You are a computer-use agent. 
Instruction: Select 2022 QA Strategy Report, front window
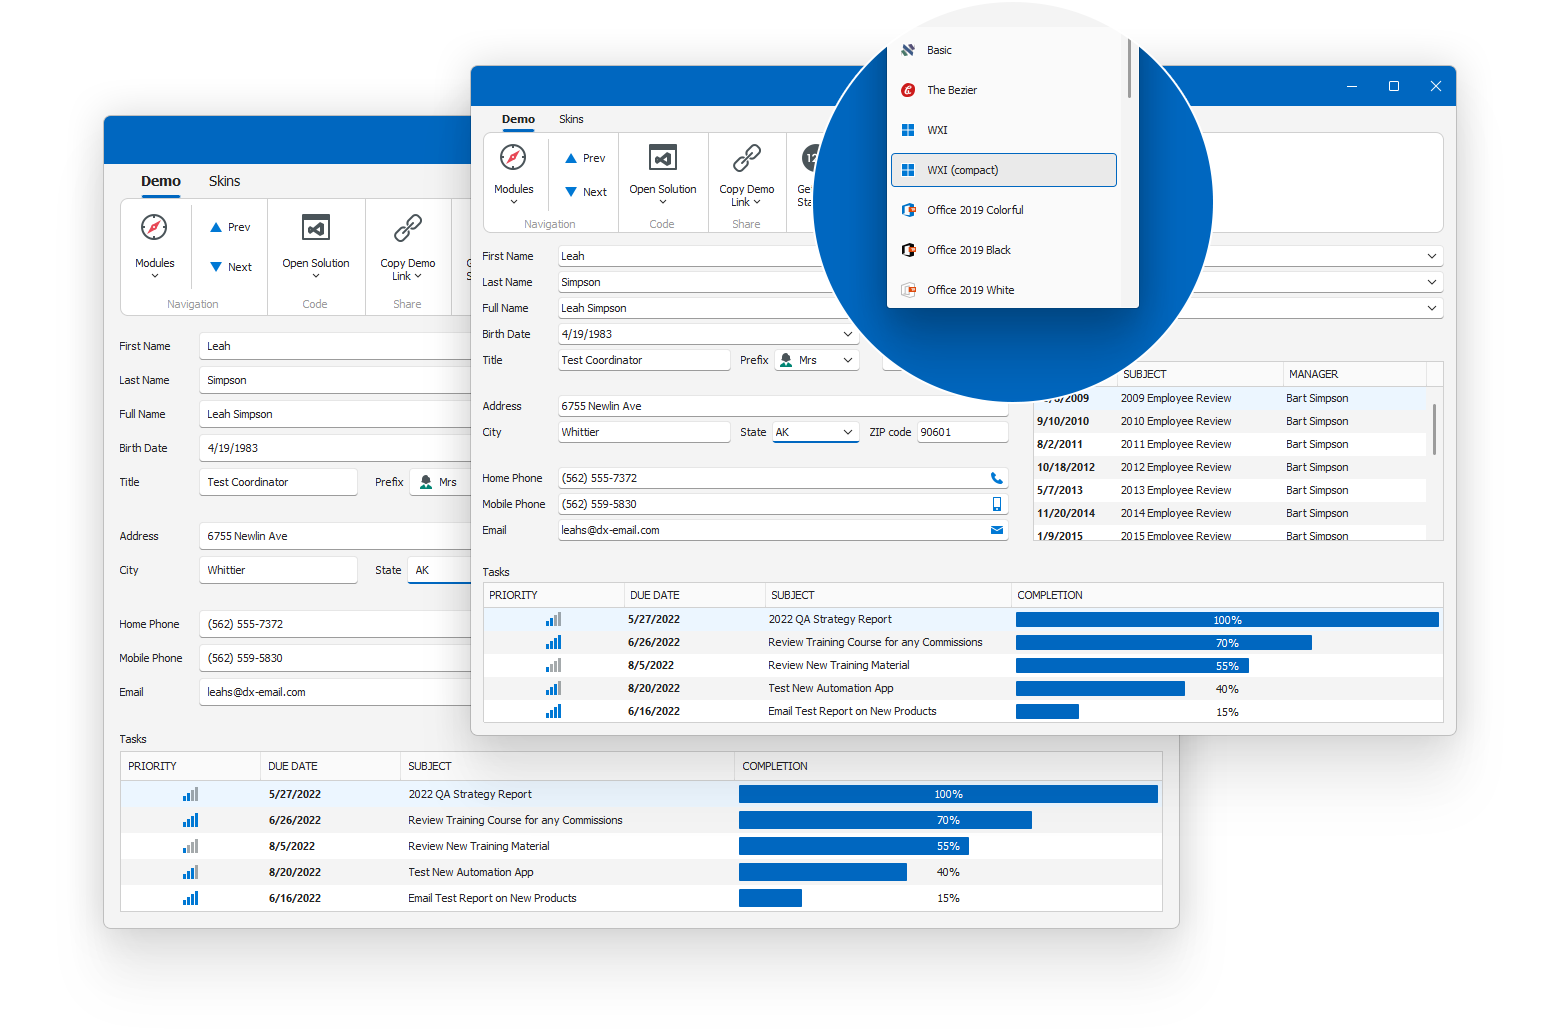point(830,619)
